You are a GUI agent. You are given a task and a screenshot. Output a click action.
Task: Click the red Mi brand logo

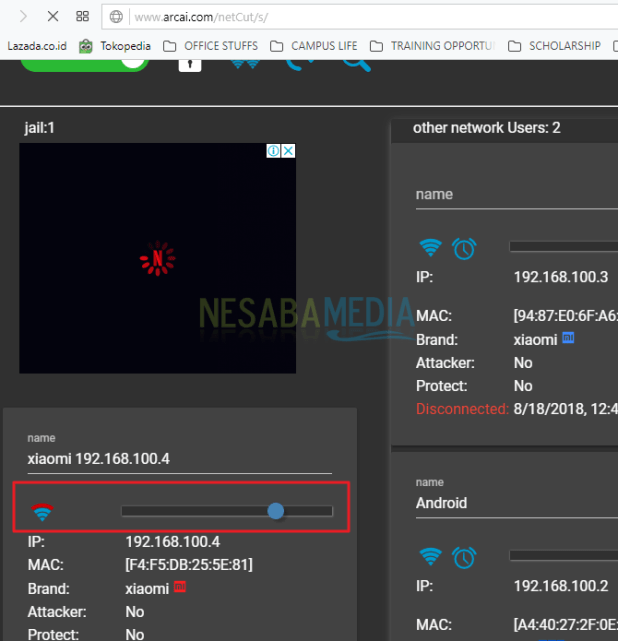(x=180, y=587)
